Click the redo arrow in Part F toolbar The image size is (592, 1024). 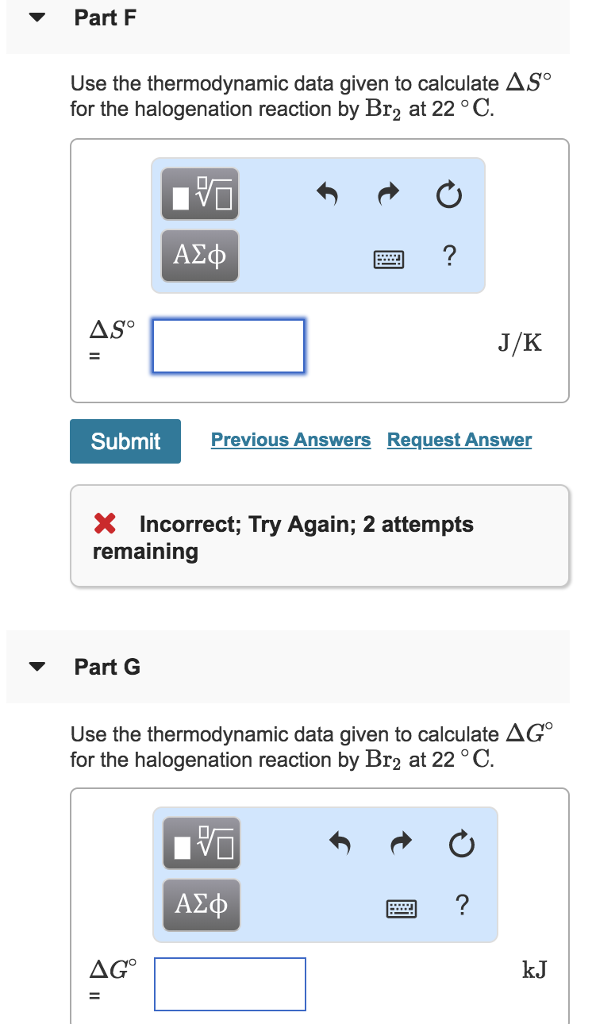(x=388, y=195)
